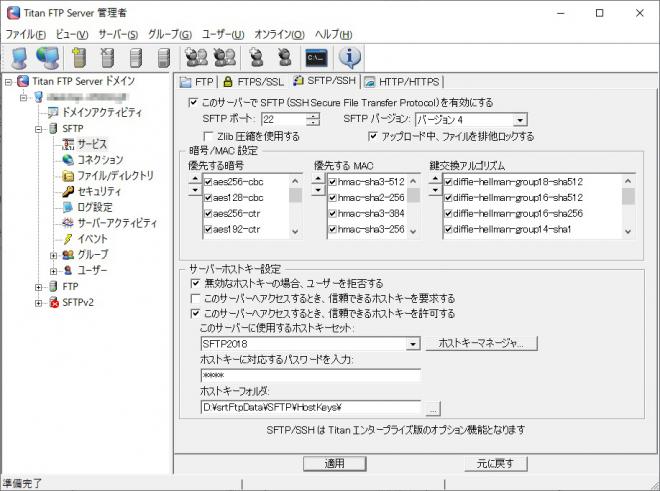Open the ファイル(F) menu
The width and height of the screenshot is (660, 491).
(26, 35)
